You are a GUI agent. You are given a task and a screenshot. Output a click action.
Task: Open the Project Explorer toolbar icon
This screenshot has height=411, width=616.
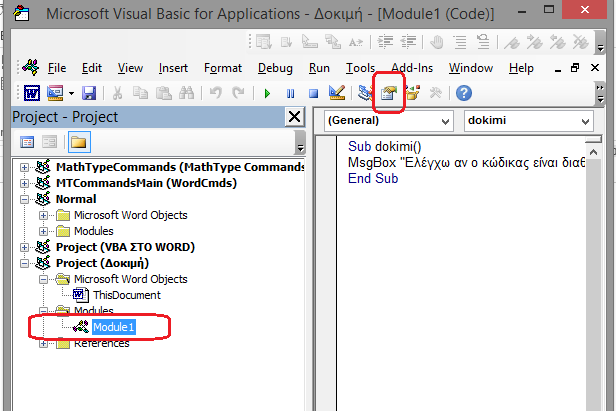pyautogui.click(x=365, y=94)
